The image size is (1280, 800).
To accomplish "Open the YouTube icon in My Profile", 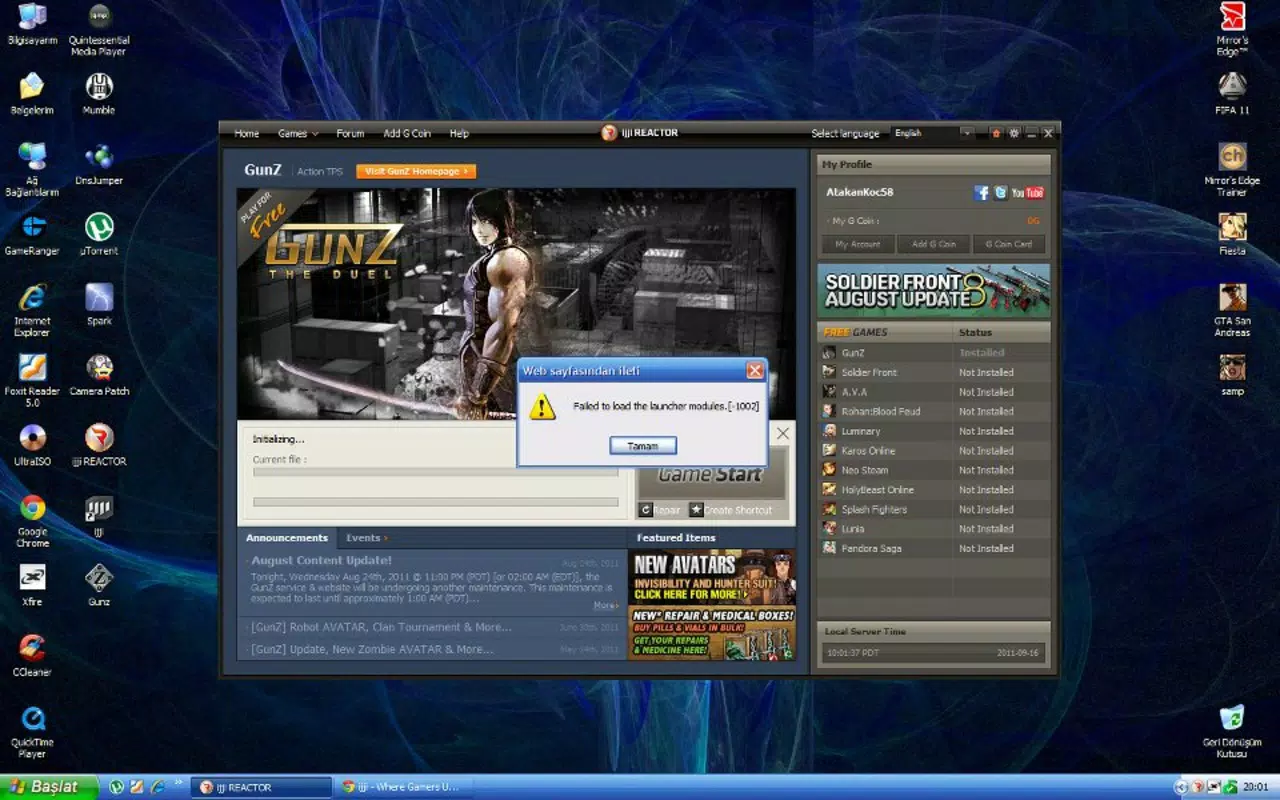I will pyautogui.click(x=1027, y=192).
